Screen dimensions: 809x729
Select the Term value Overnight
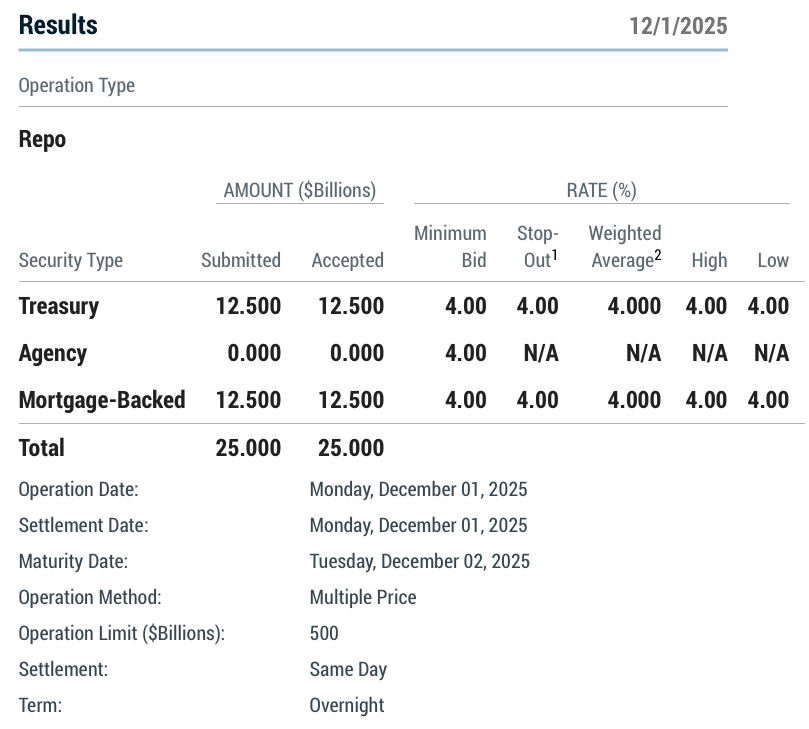pyautogui.click(x=345, y=705)
